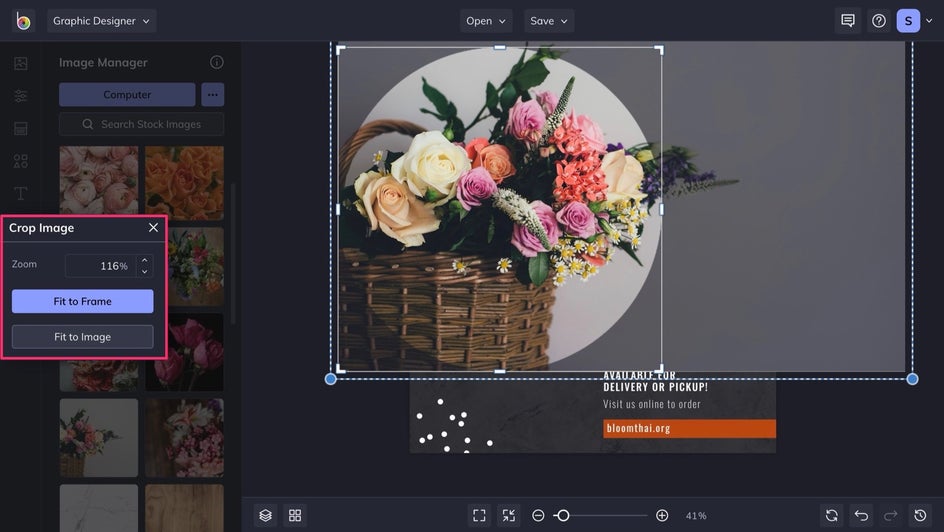Click the crop frame bottom middle handle
The height and width of the screenshot is (532, 944).
pyautogui.click(x=500, y=371)
